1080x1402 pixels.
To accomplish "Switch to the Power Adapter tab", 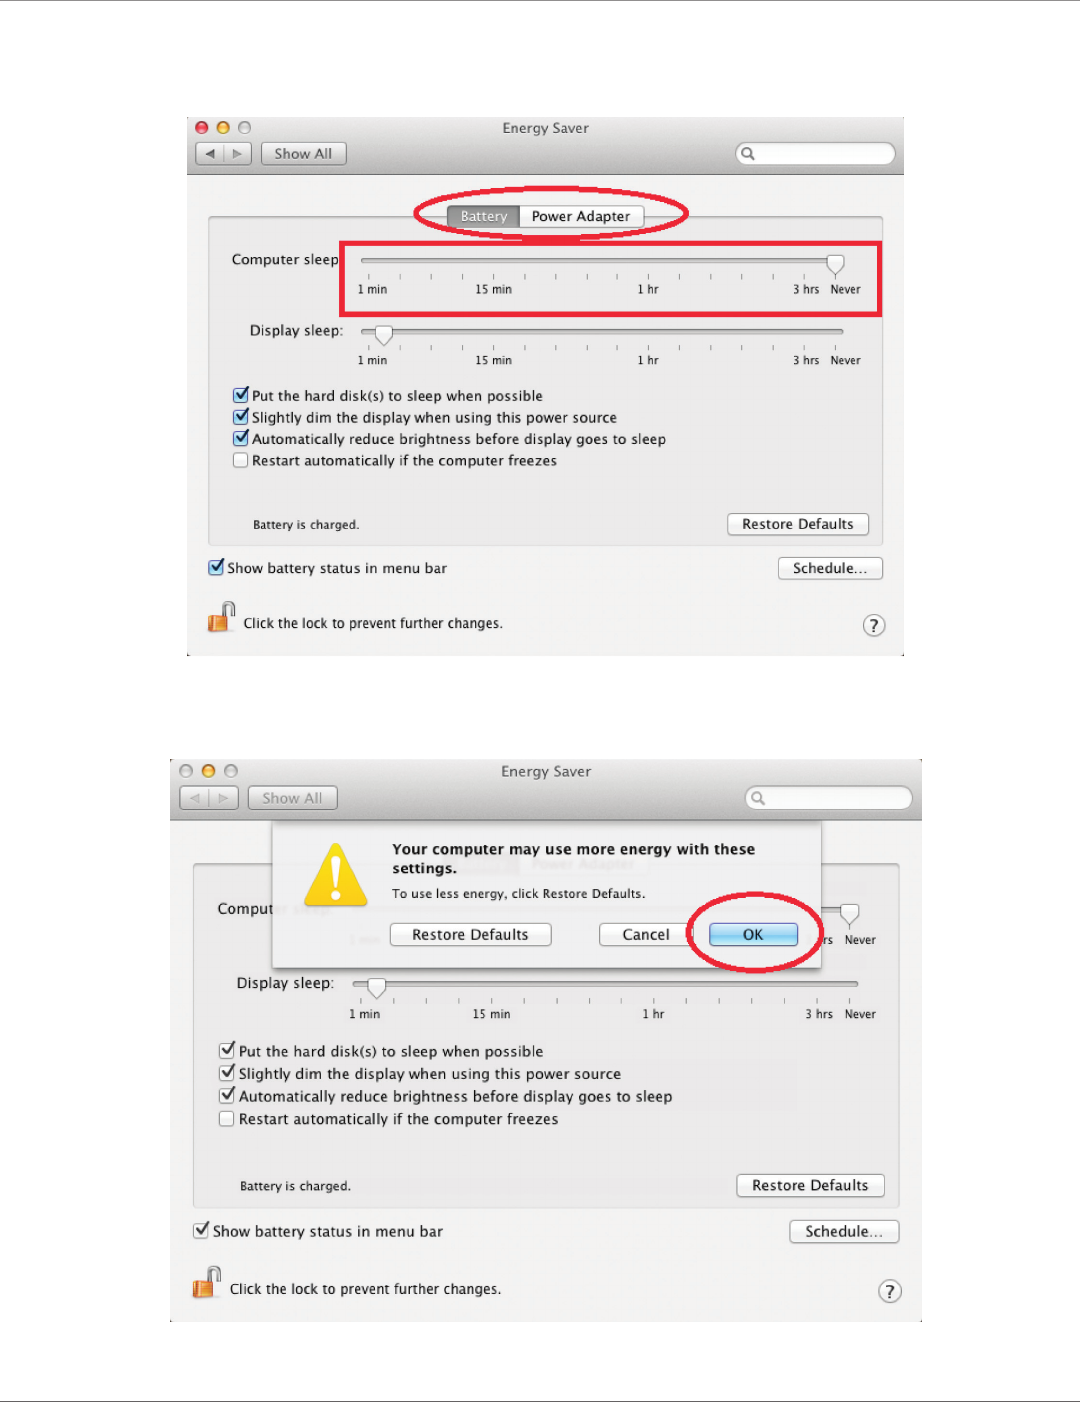I will [x=581, y=216].
